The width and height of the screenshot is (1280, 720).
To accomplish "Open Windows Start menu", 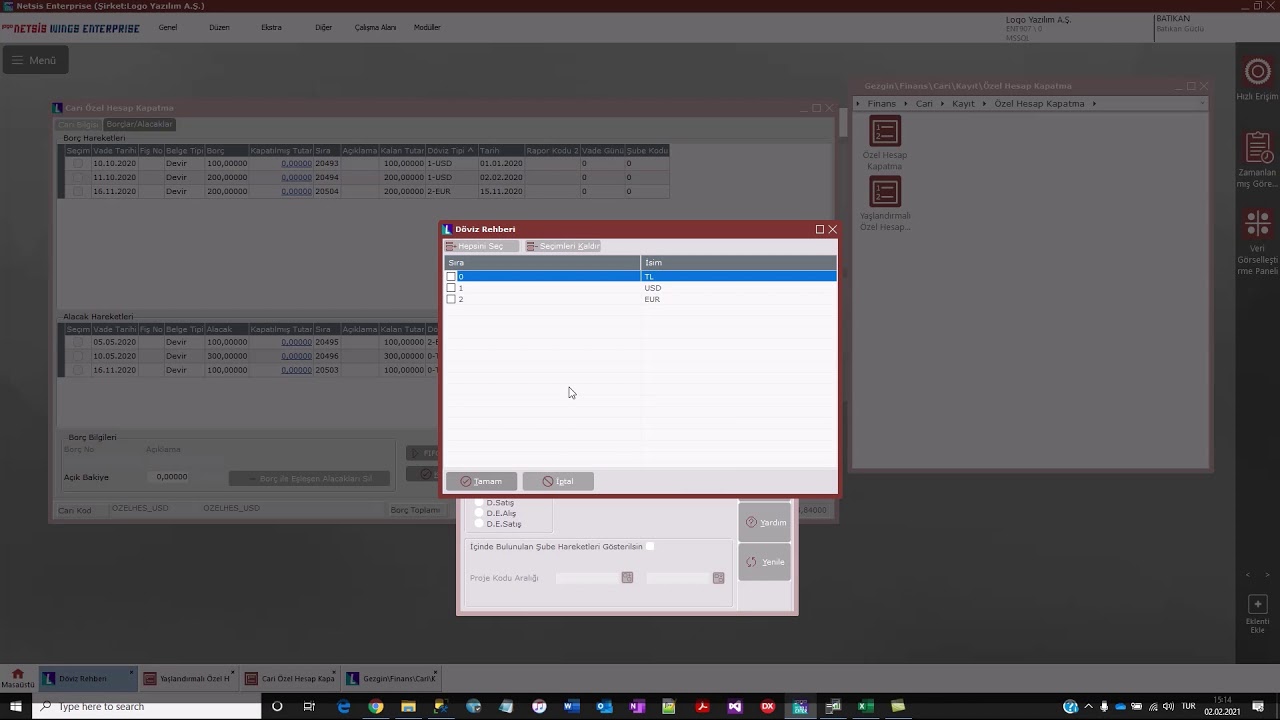I will [x=15, y=706].
